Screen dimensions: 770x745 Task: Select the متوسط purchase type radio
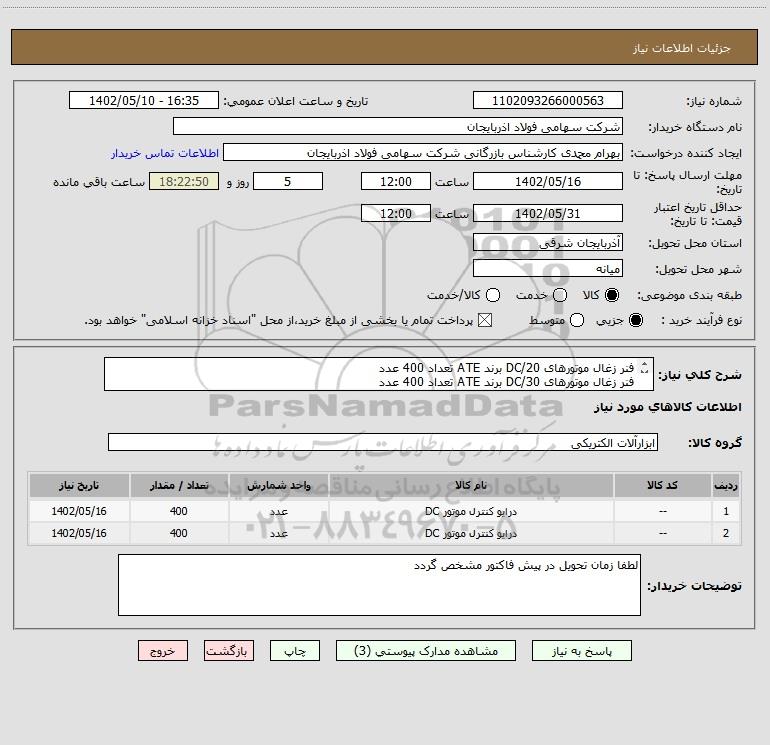click(577, 320)
